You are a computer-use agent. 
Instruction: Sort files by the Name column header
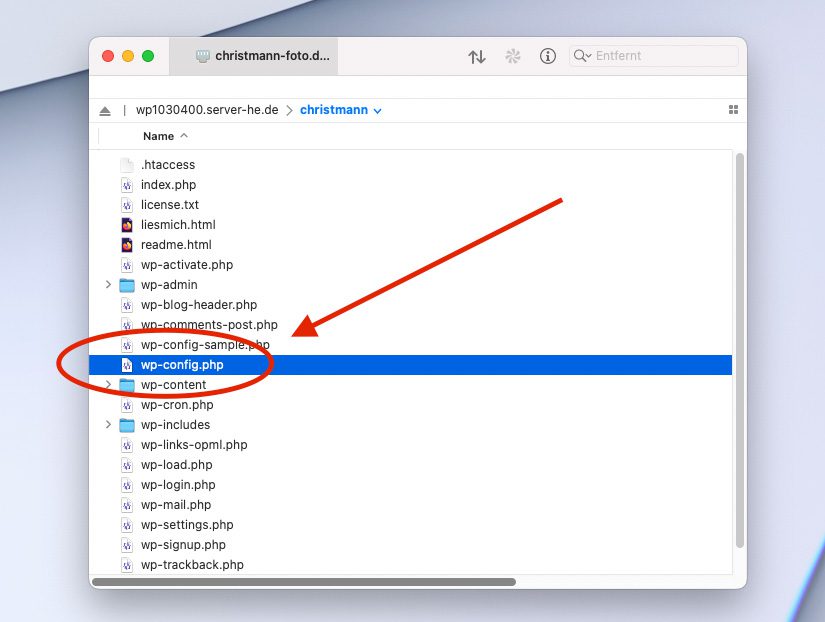pyautogui.click(x=158, y=136)
